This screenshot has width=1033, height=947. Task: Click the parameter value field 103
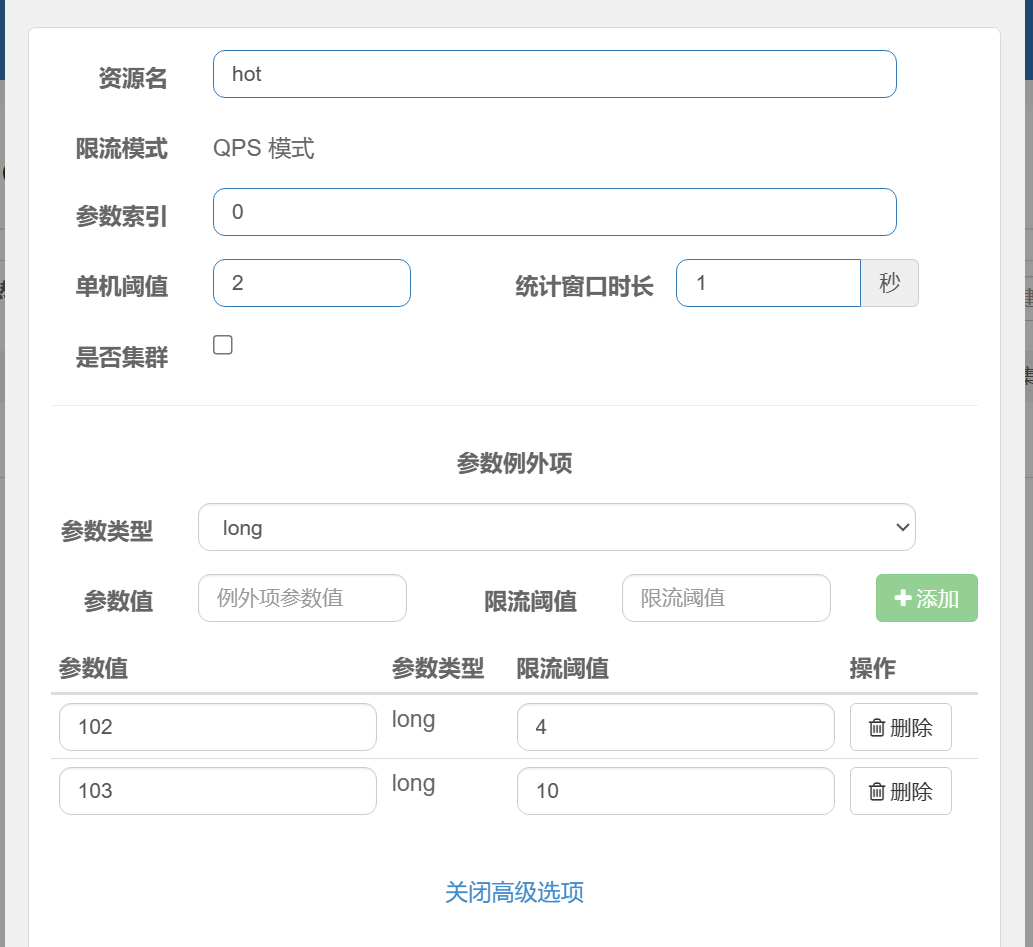[217, 791]
